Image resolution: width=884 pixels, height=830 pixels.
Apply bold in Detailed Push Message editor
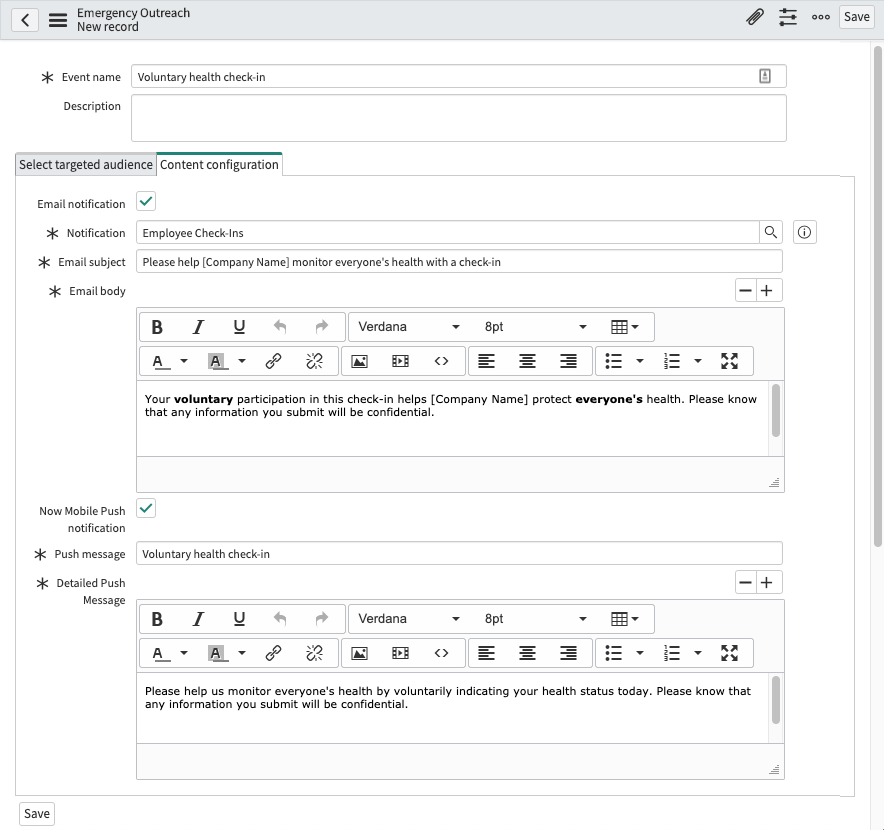coord(157,619)
